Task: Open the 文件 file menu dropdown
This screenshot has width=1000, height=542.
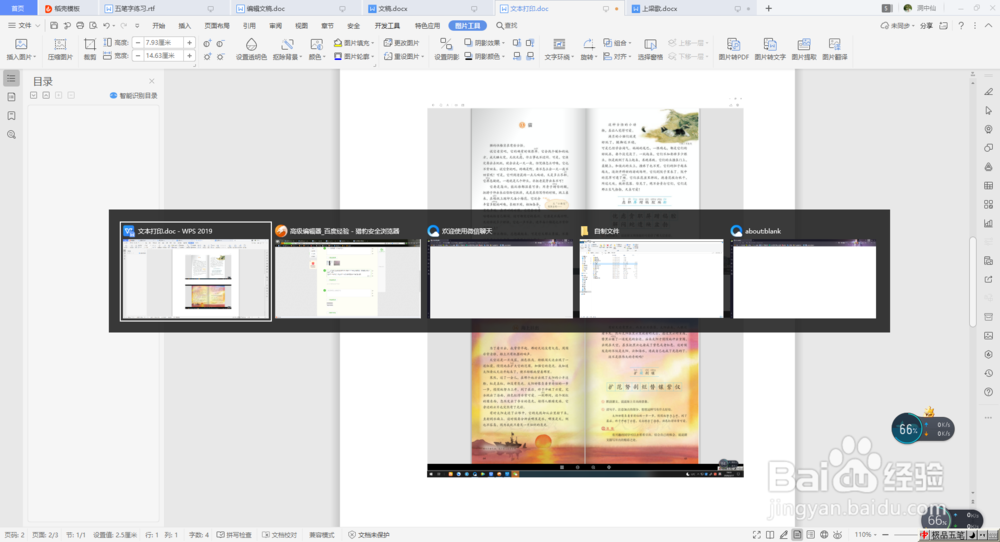Action: [x=24, y=26]
